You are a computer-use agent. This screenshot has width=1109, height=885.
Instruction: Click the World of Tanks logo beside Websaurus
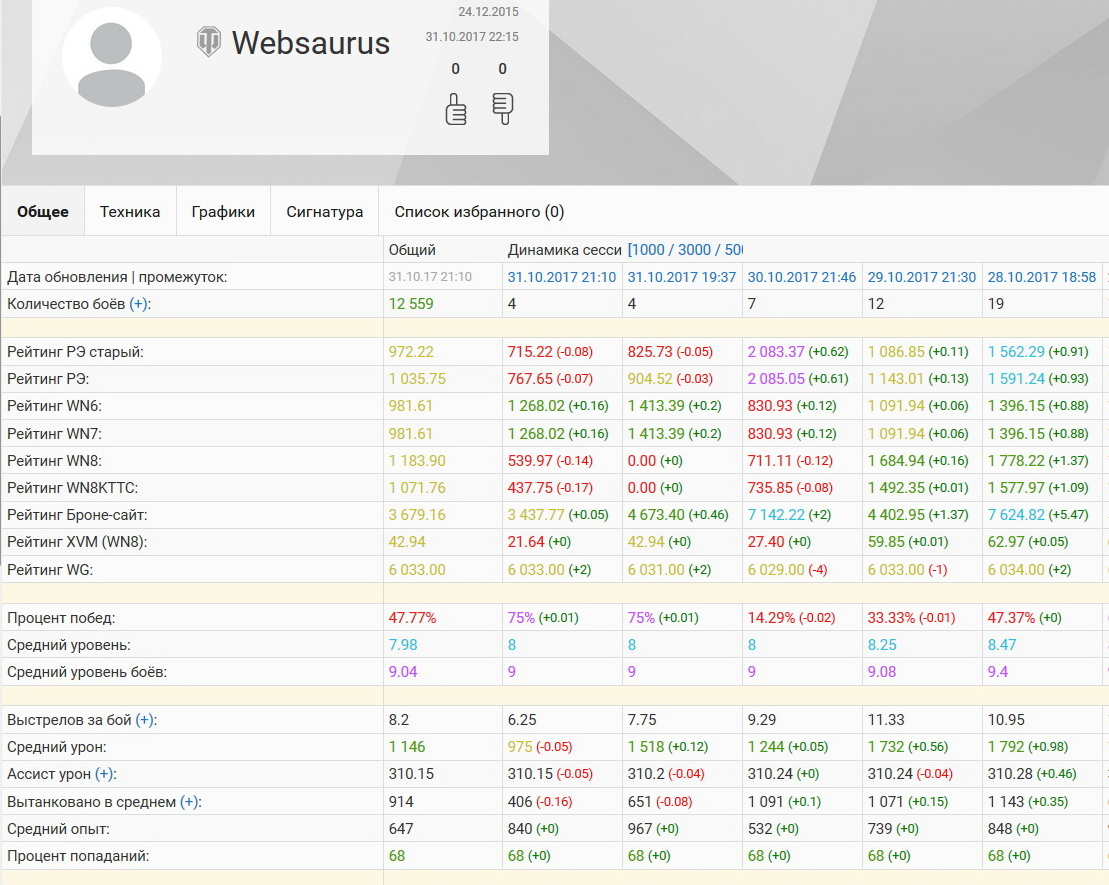[x=208, y=42]
